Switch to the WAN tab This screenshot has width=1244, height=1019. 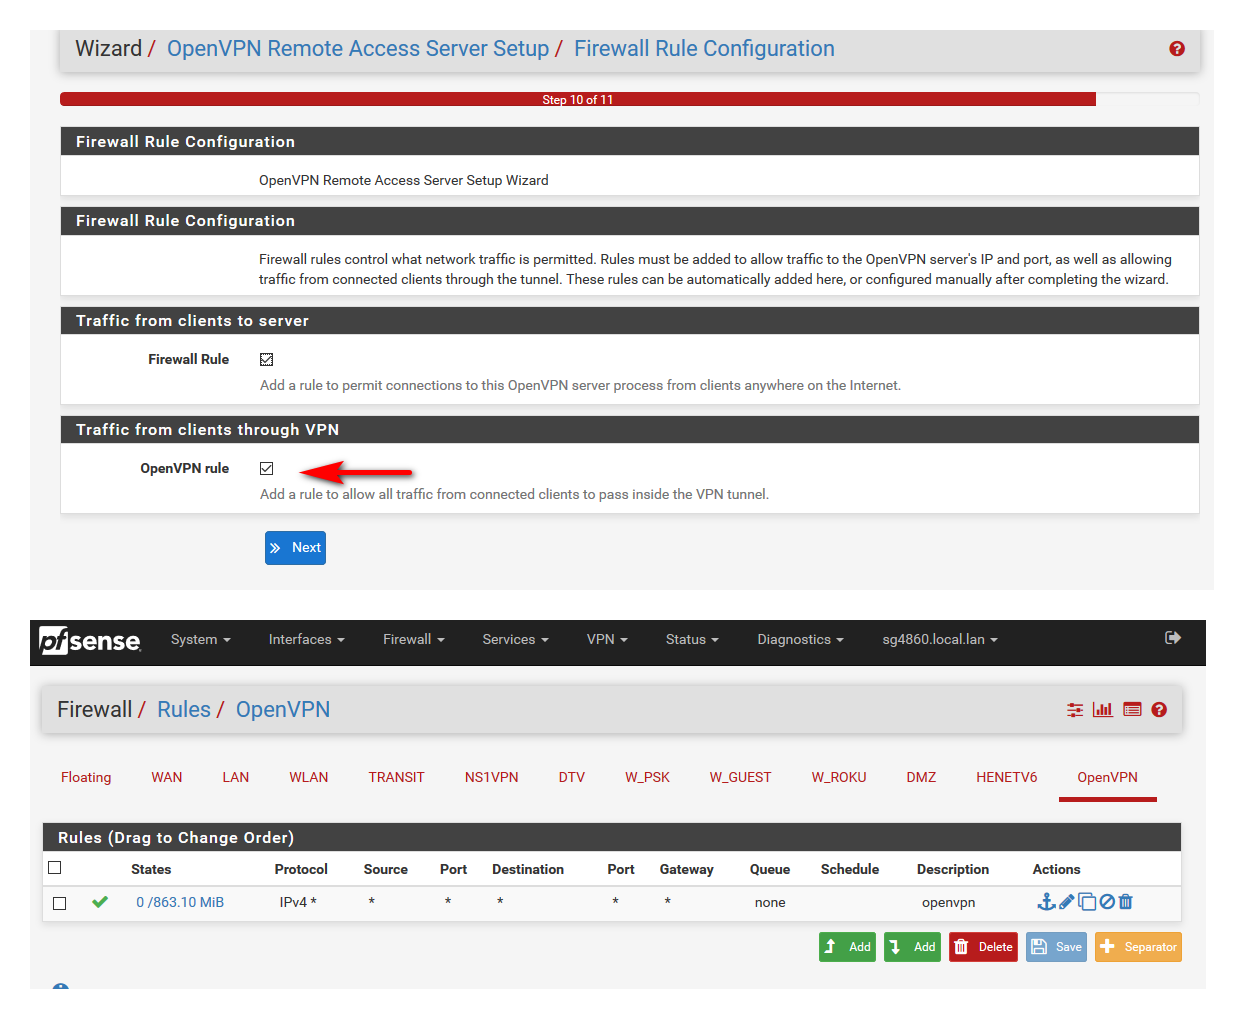coord(167,778)
